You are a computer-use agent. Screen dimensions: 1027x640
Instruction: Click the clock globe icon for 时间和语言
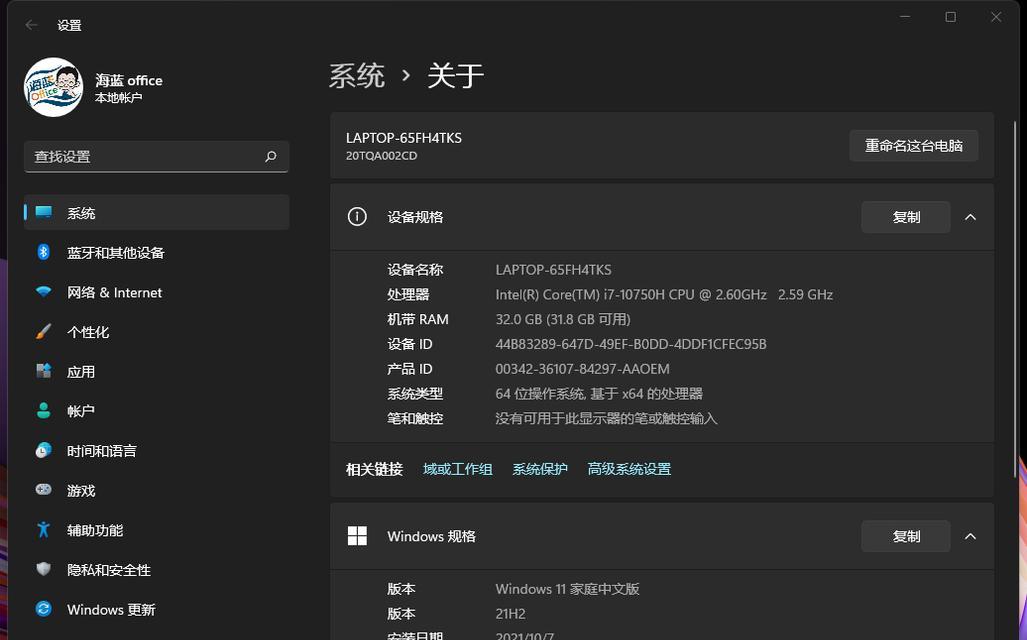[43, 451]
